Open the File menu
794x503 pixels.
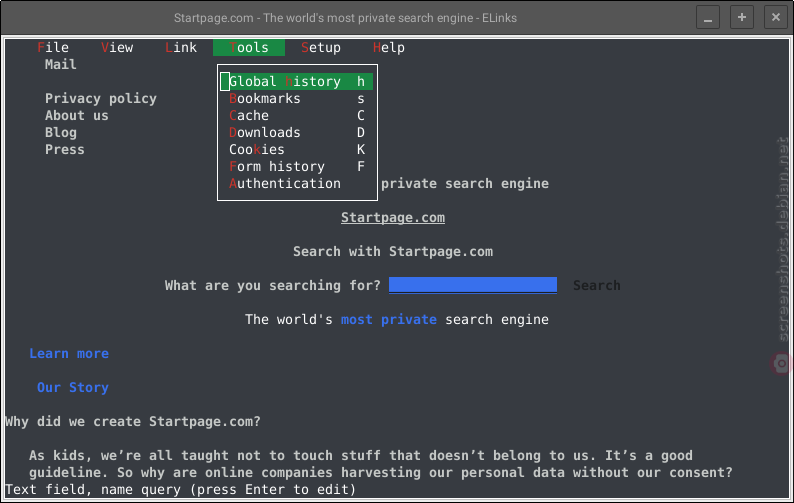[53, 48]
